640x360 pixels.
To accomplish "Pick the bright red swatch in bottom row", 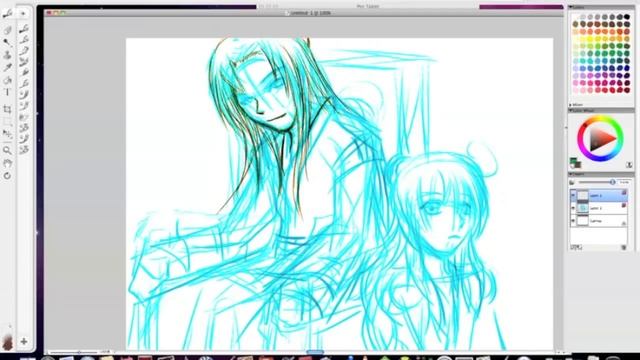I will (612, 90).
